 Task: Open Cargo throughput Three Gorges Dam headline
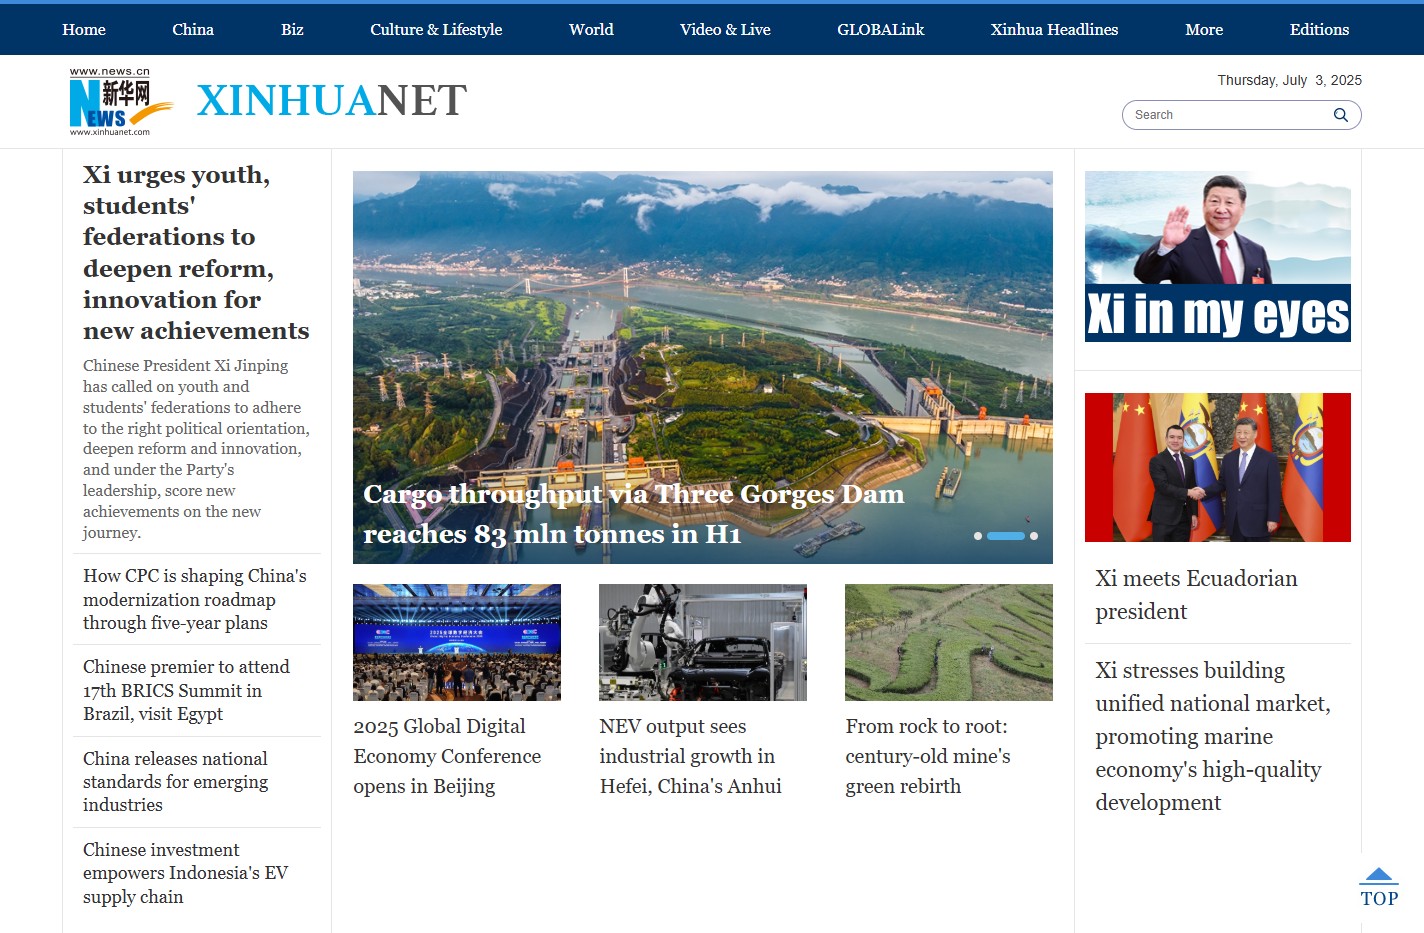(x=633, y=514)
